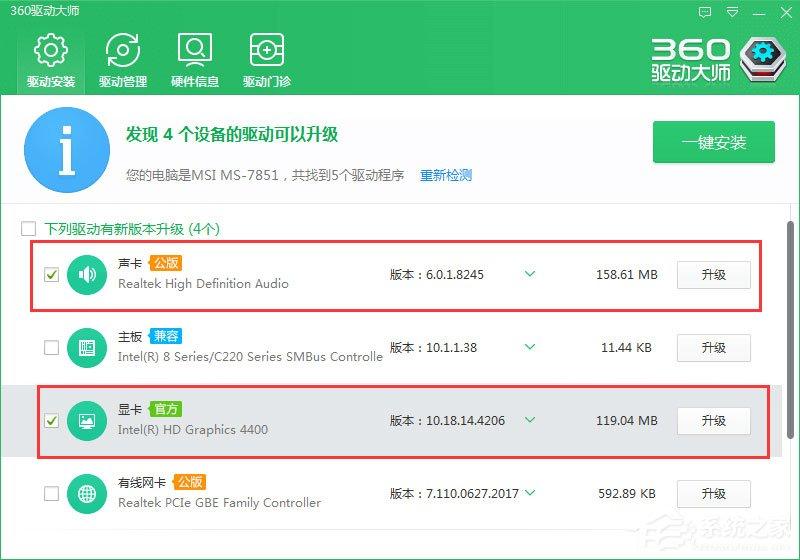Click the 158.61 MB size value
800x560 pixels.
click(627, 275)
